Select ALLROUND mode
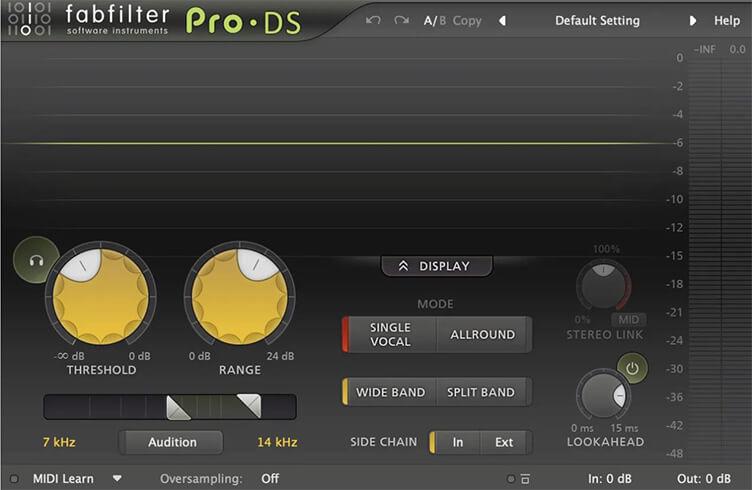The width and height of the screenshot is (752, 490). pyautogui.click(x=483, y=335)
